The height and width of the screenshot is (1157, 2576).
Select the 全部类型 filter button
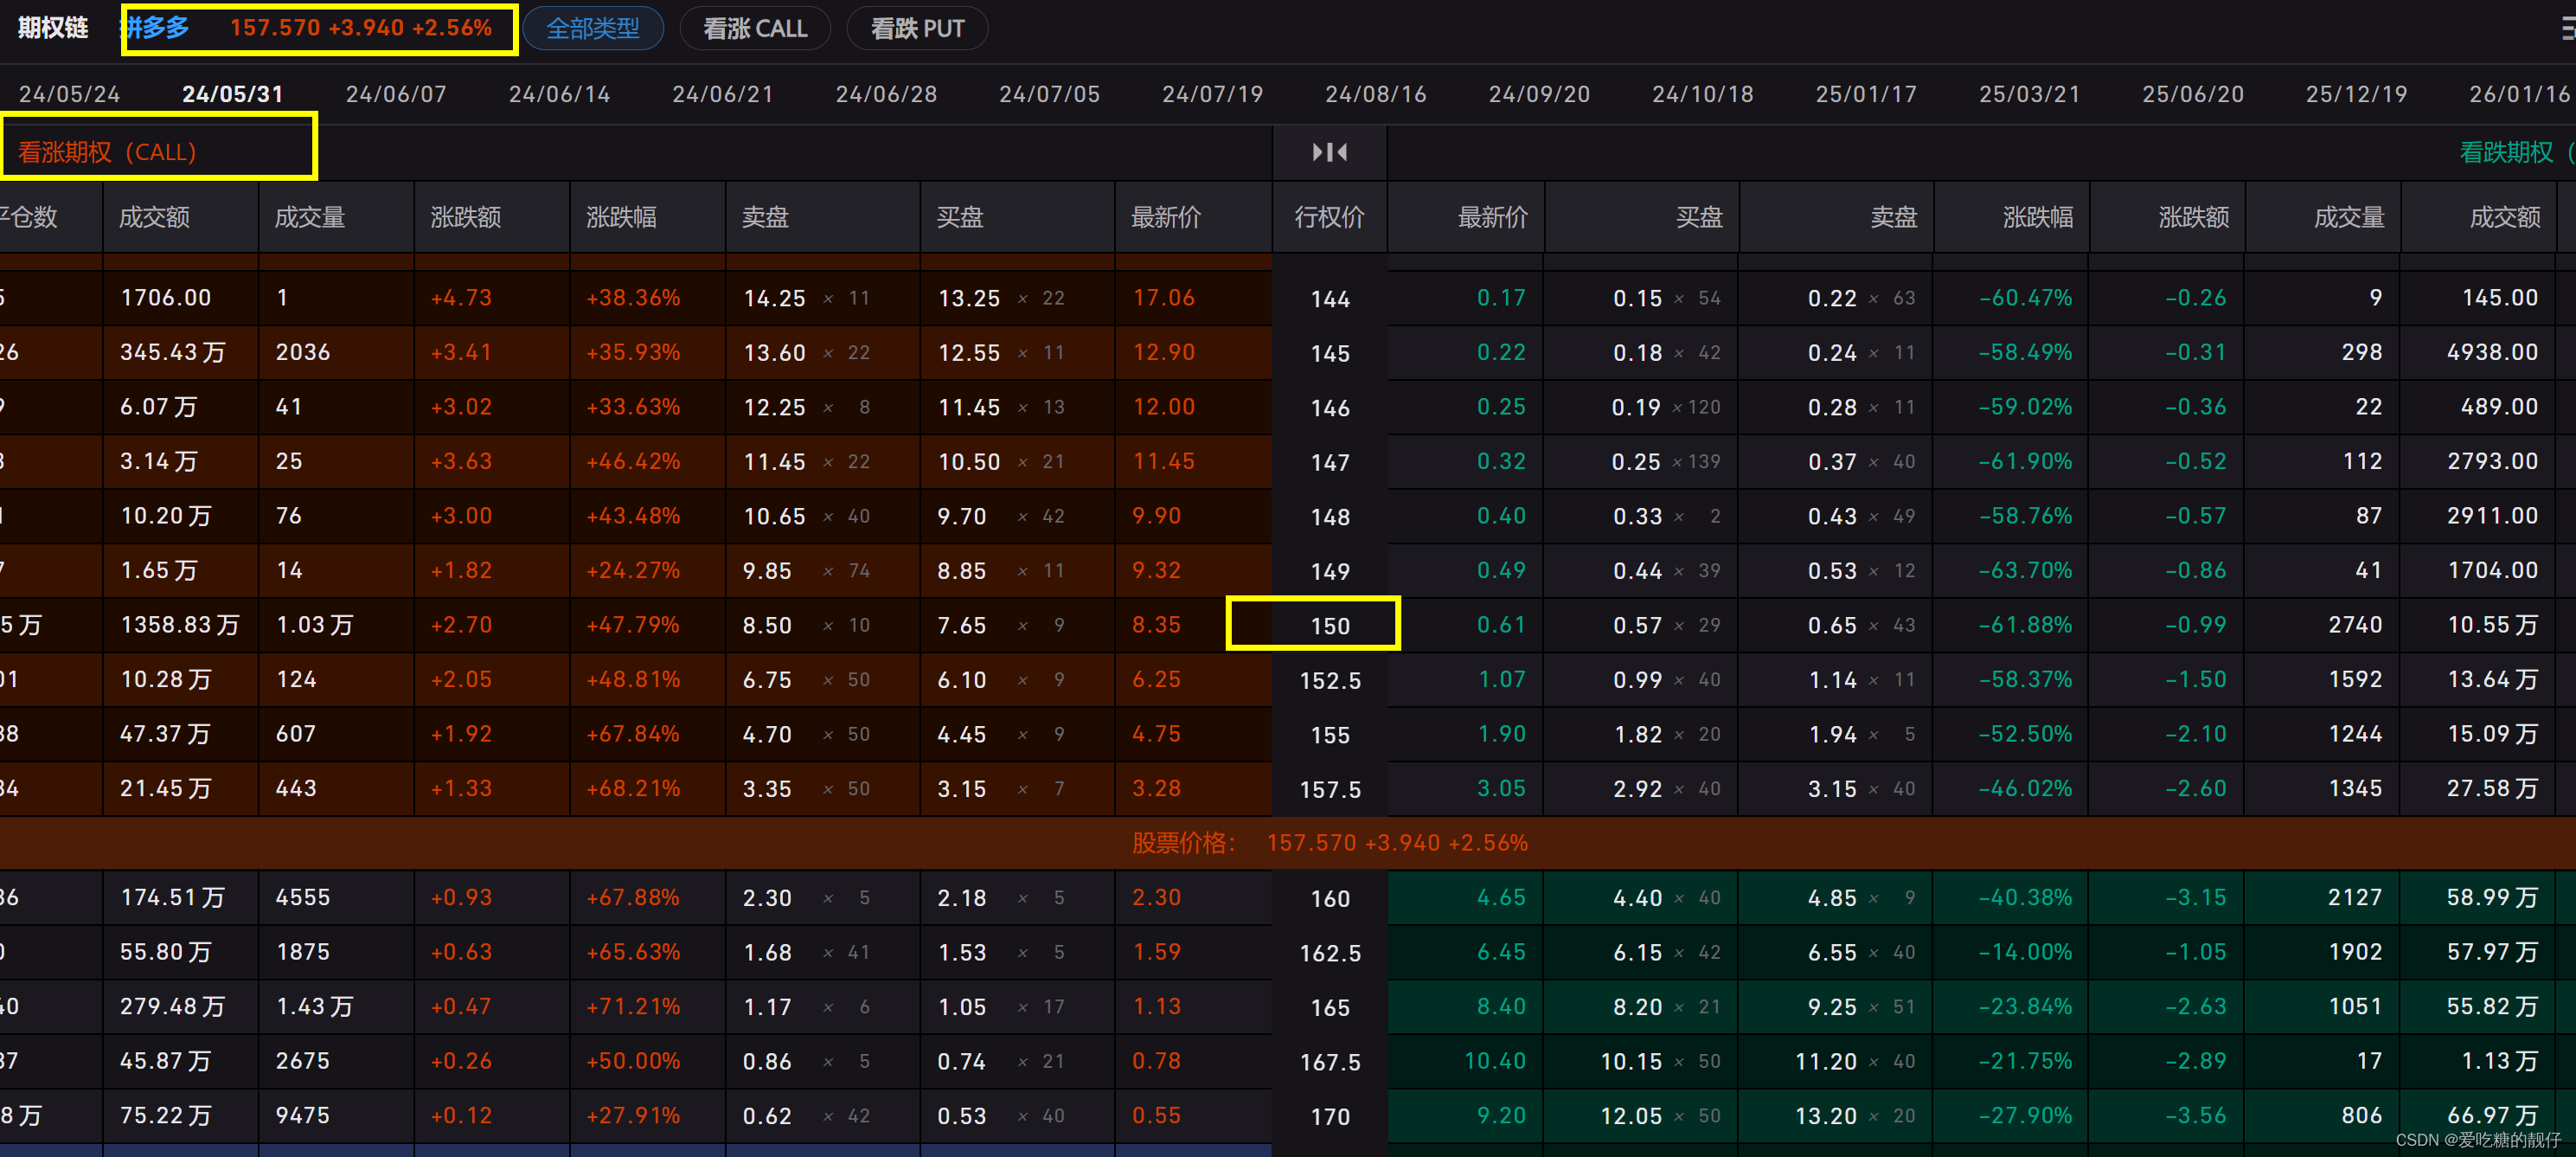(x=593, y=28)
